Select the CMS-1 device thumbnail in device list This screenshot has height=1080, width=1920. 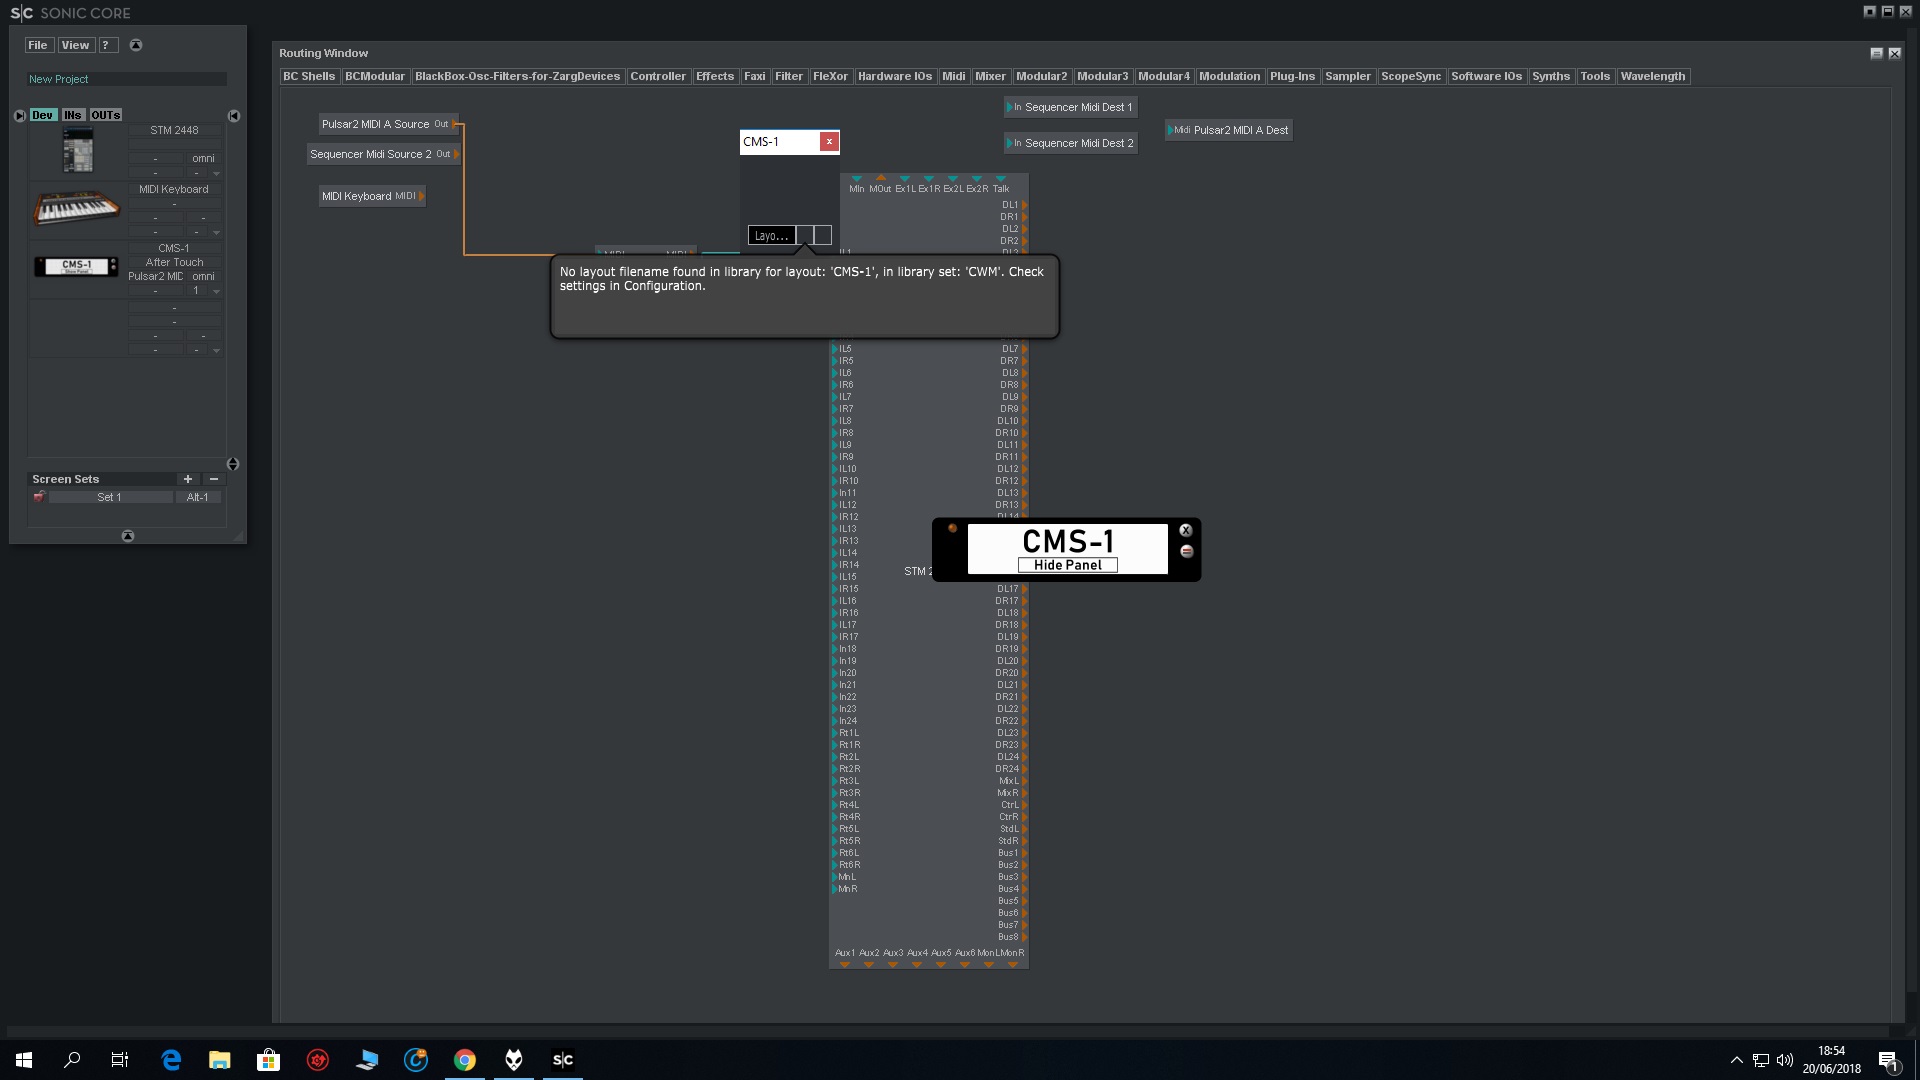coord(76,266)
